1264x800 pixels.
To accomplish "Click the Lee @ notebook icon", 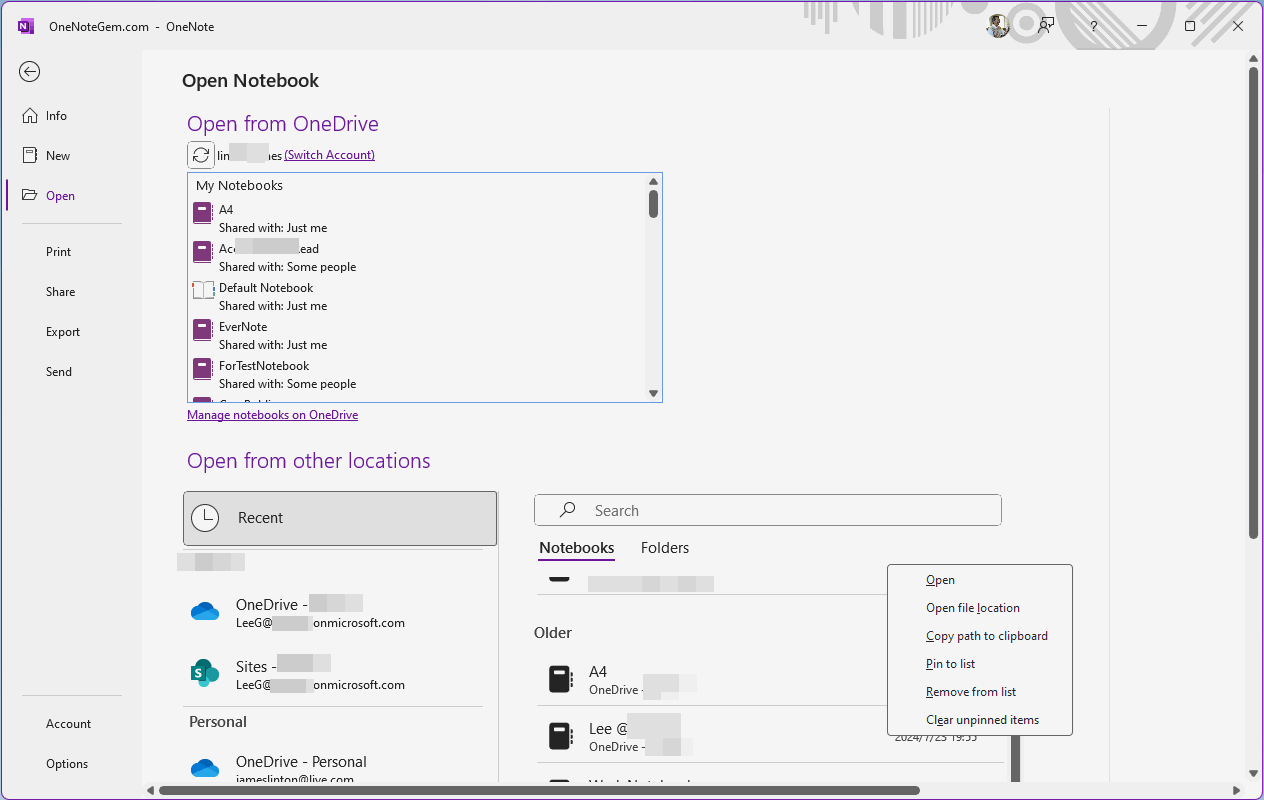I will click(561, 736).
